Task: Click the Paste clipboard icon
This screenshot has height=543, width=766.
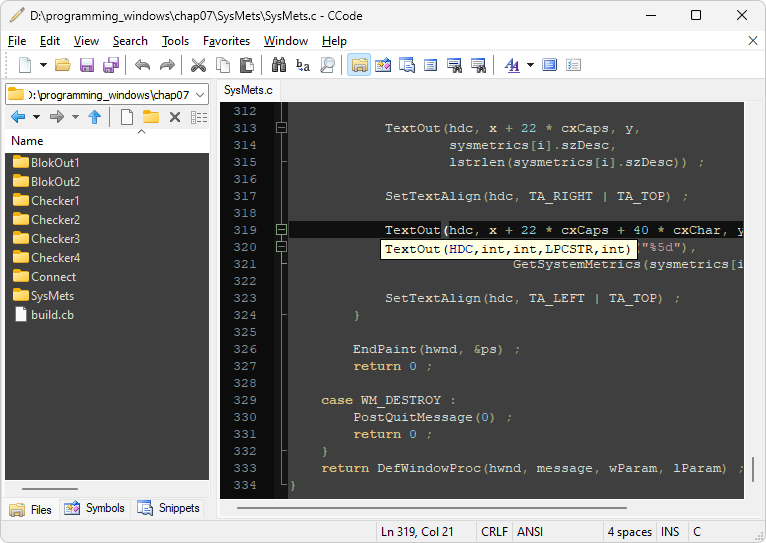Action: [x=247, y=65]
